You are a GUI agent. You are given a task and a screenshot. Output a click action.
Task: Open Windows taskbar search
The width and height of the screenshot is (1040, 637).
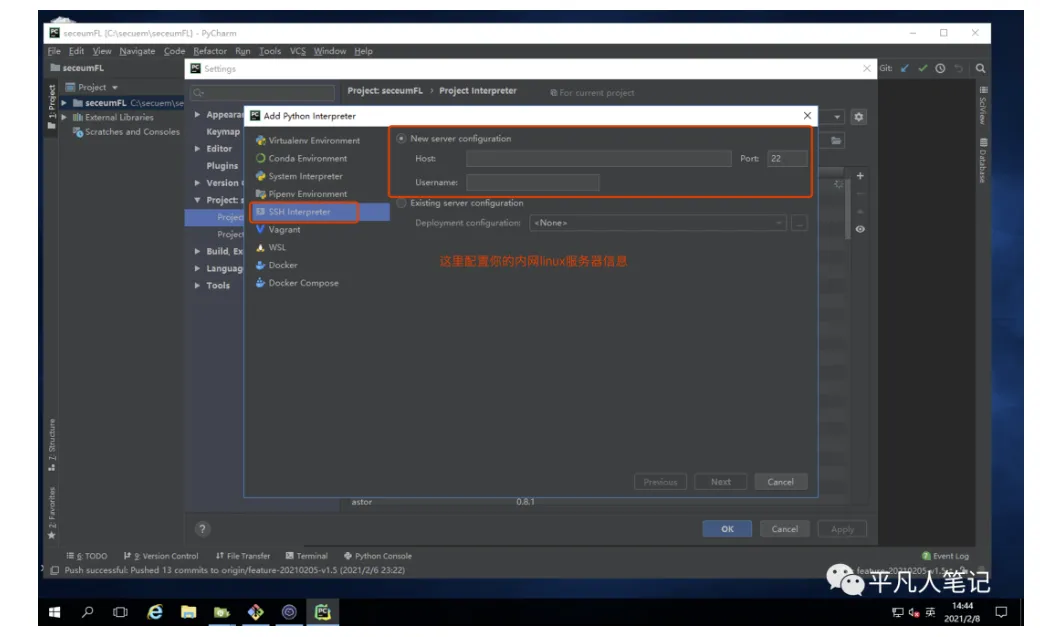87,612
